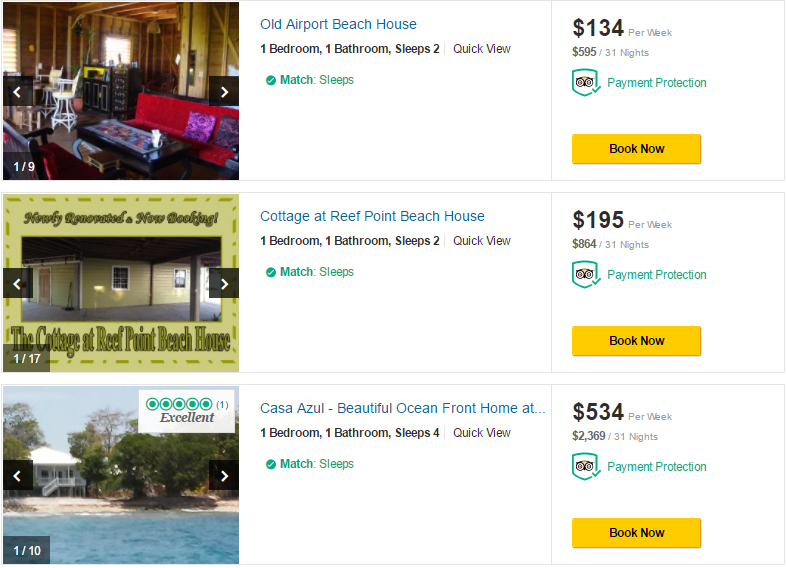Open Quick View for Old Airport Beach House
787x568 pixels.
point(482,49)
